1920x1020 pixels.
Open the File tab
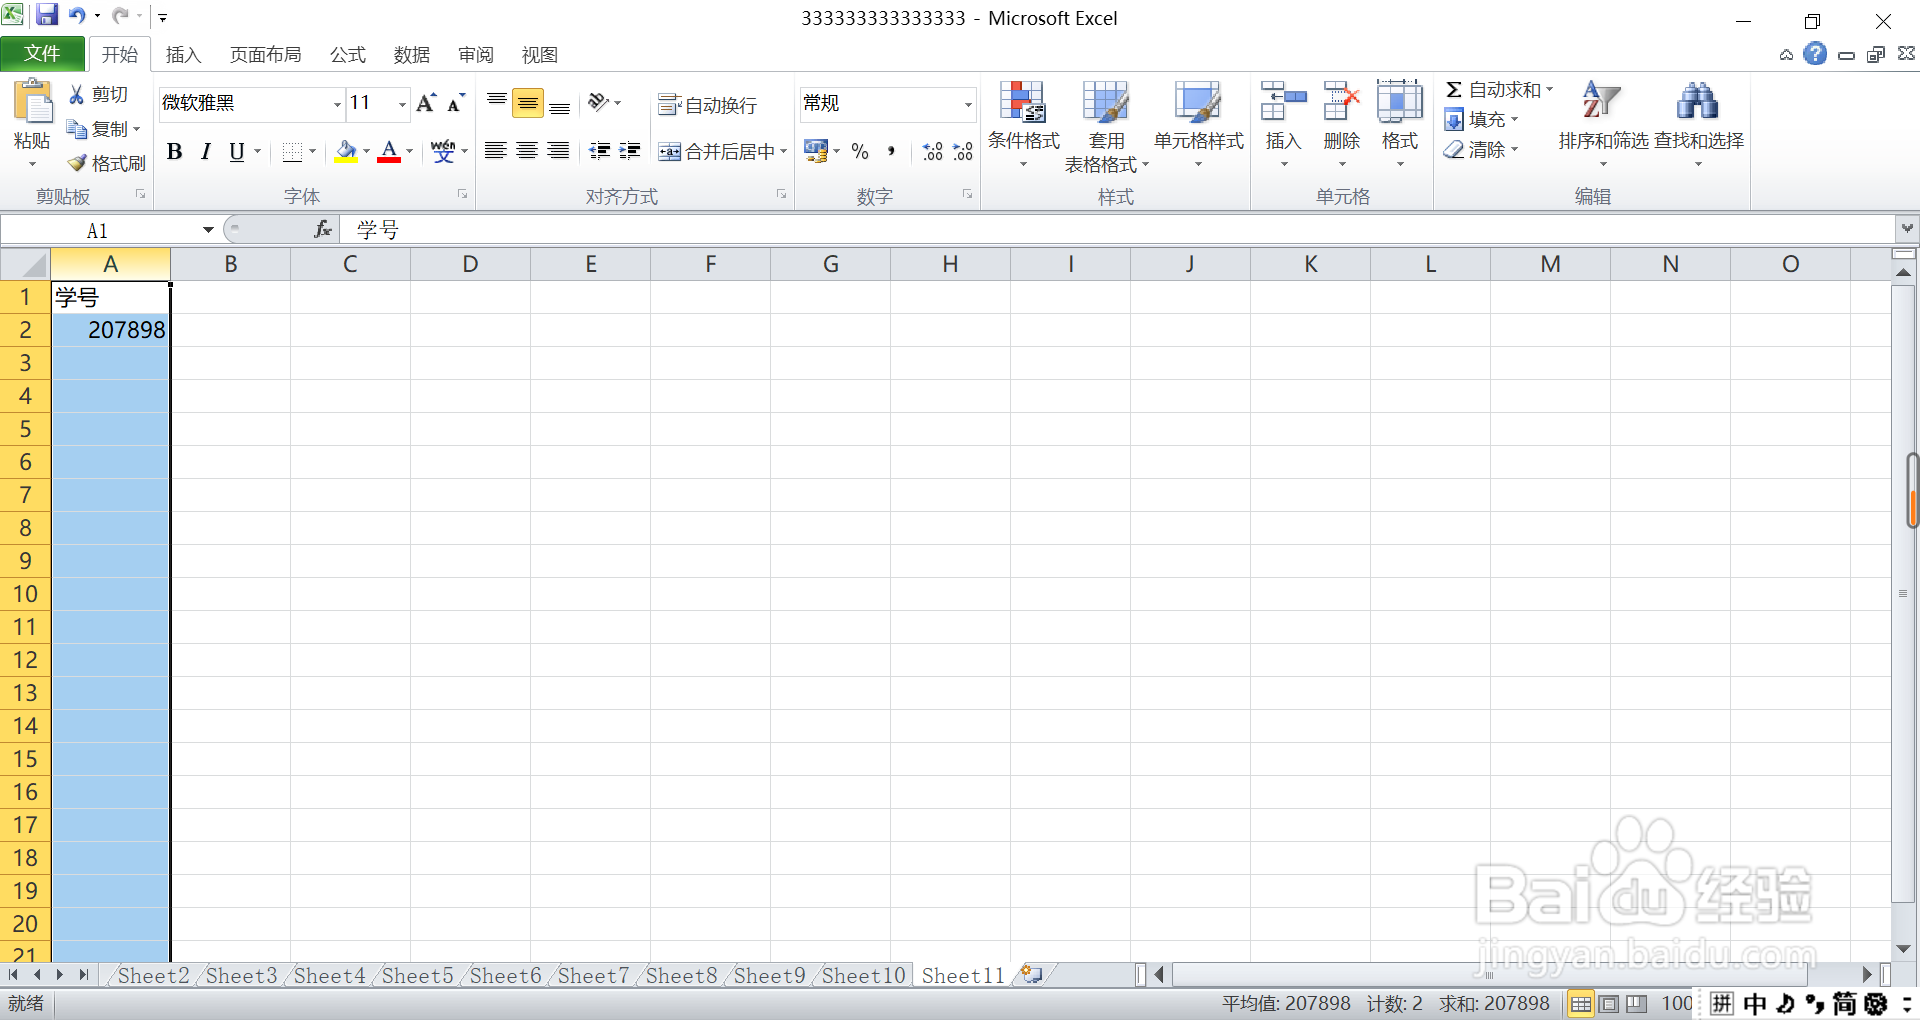point(42,54)
